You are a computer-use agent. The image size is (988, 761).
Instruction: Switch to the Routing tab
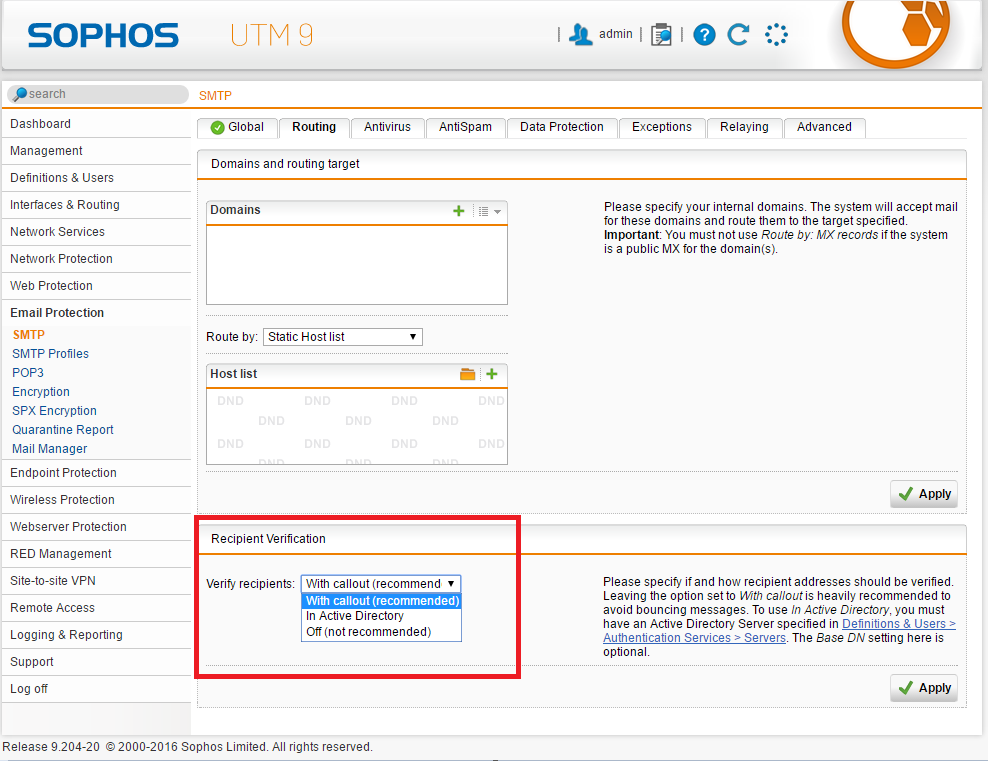(x=314, y=127)
